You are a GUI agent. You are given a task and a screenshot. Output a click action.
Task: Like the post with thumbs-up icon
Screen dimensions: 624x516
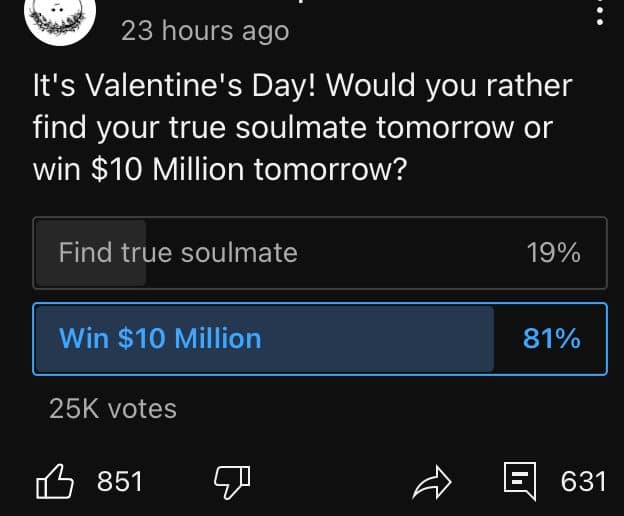[x=56, y=482]
